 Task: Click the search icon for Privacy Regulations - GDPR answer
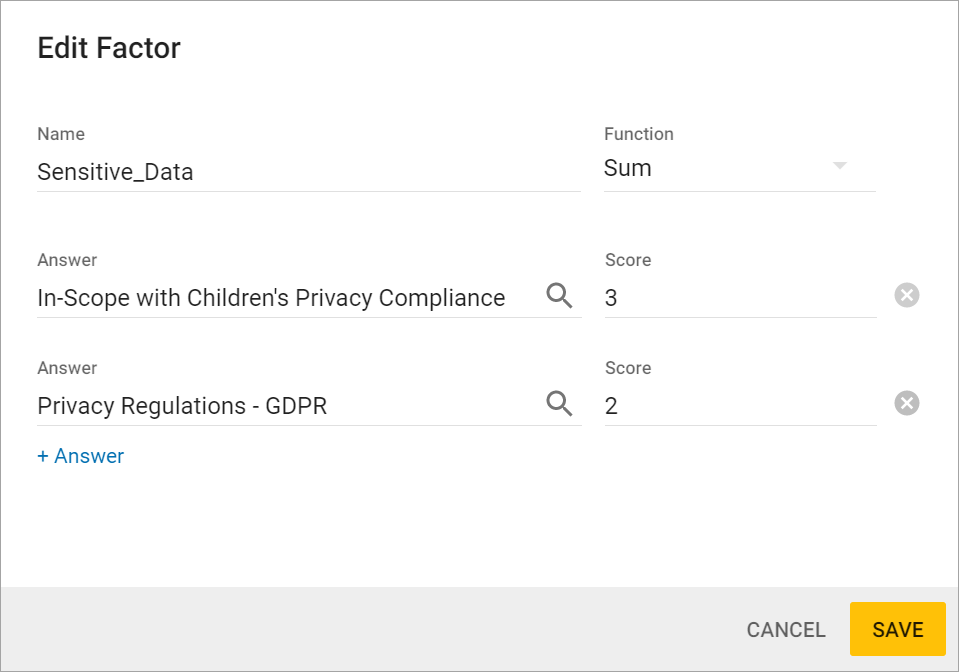pos(559,403)
